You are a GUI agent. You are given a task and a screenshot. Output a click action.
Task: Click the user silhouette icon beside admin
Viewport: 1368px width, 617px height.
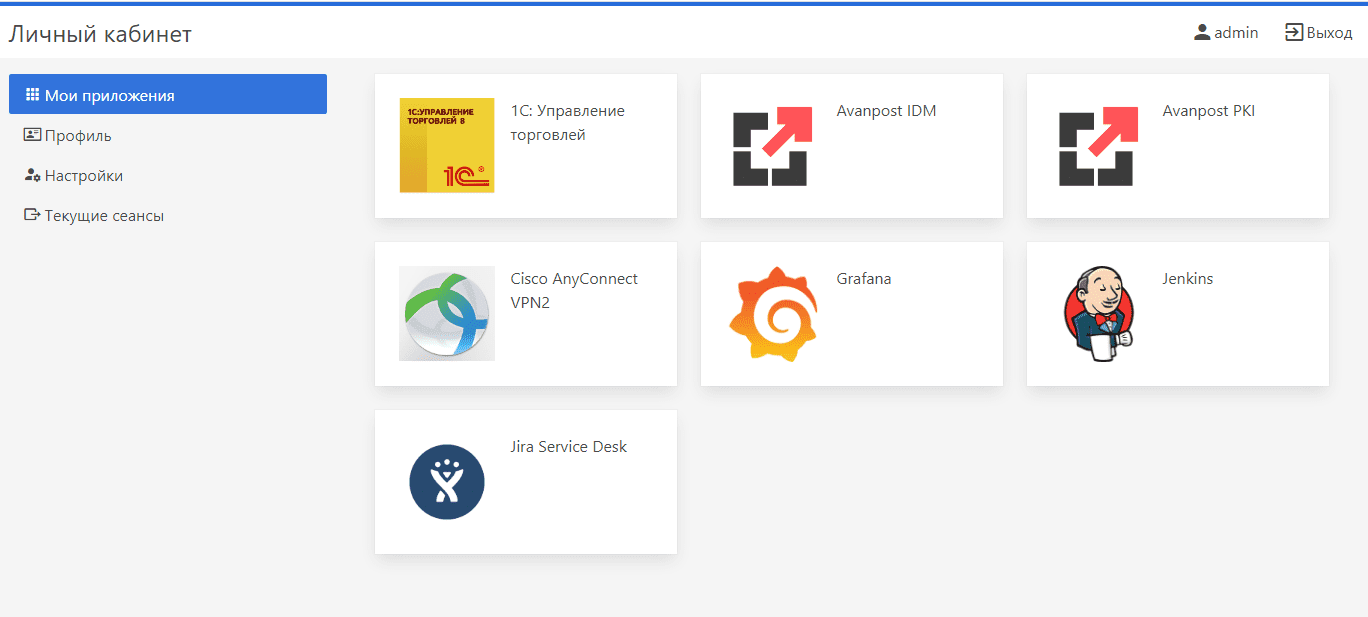(x=1202, y=32)
